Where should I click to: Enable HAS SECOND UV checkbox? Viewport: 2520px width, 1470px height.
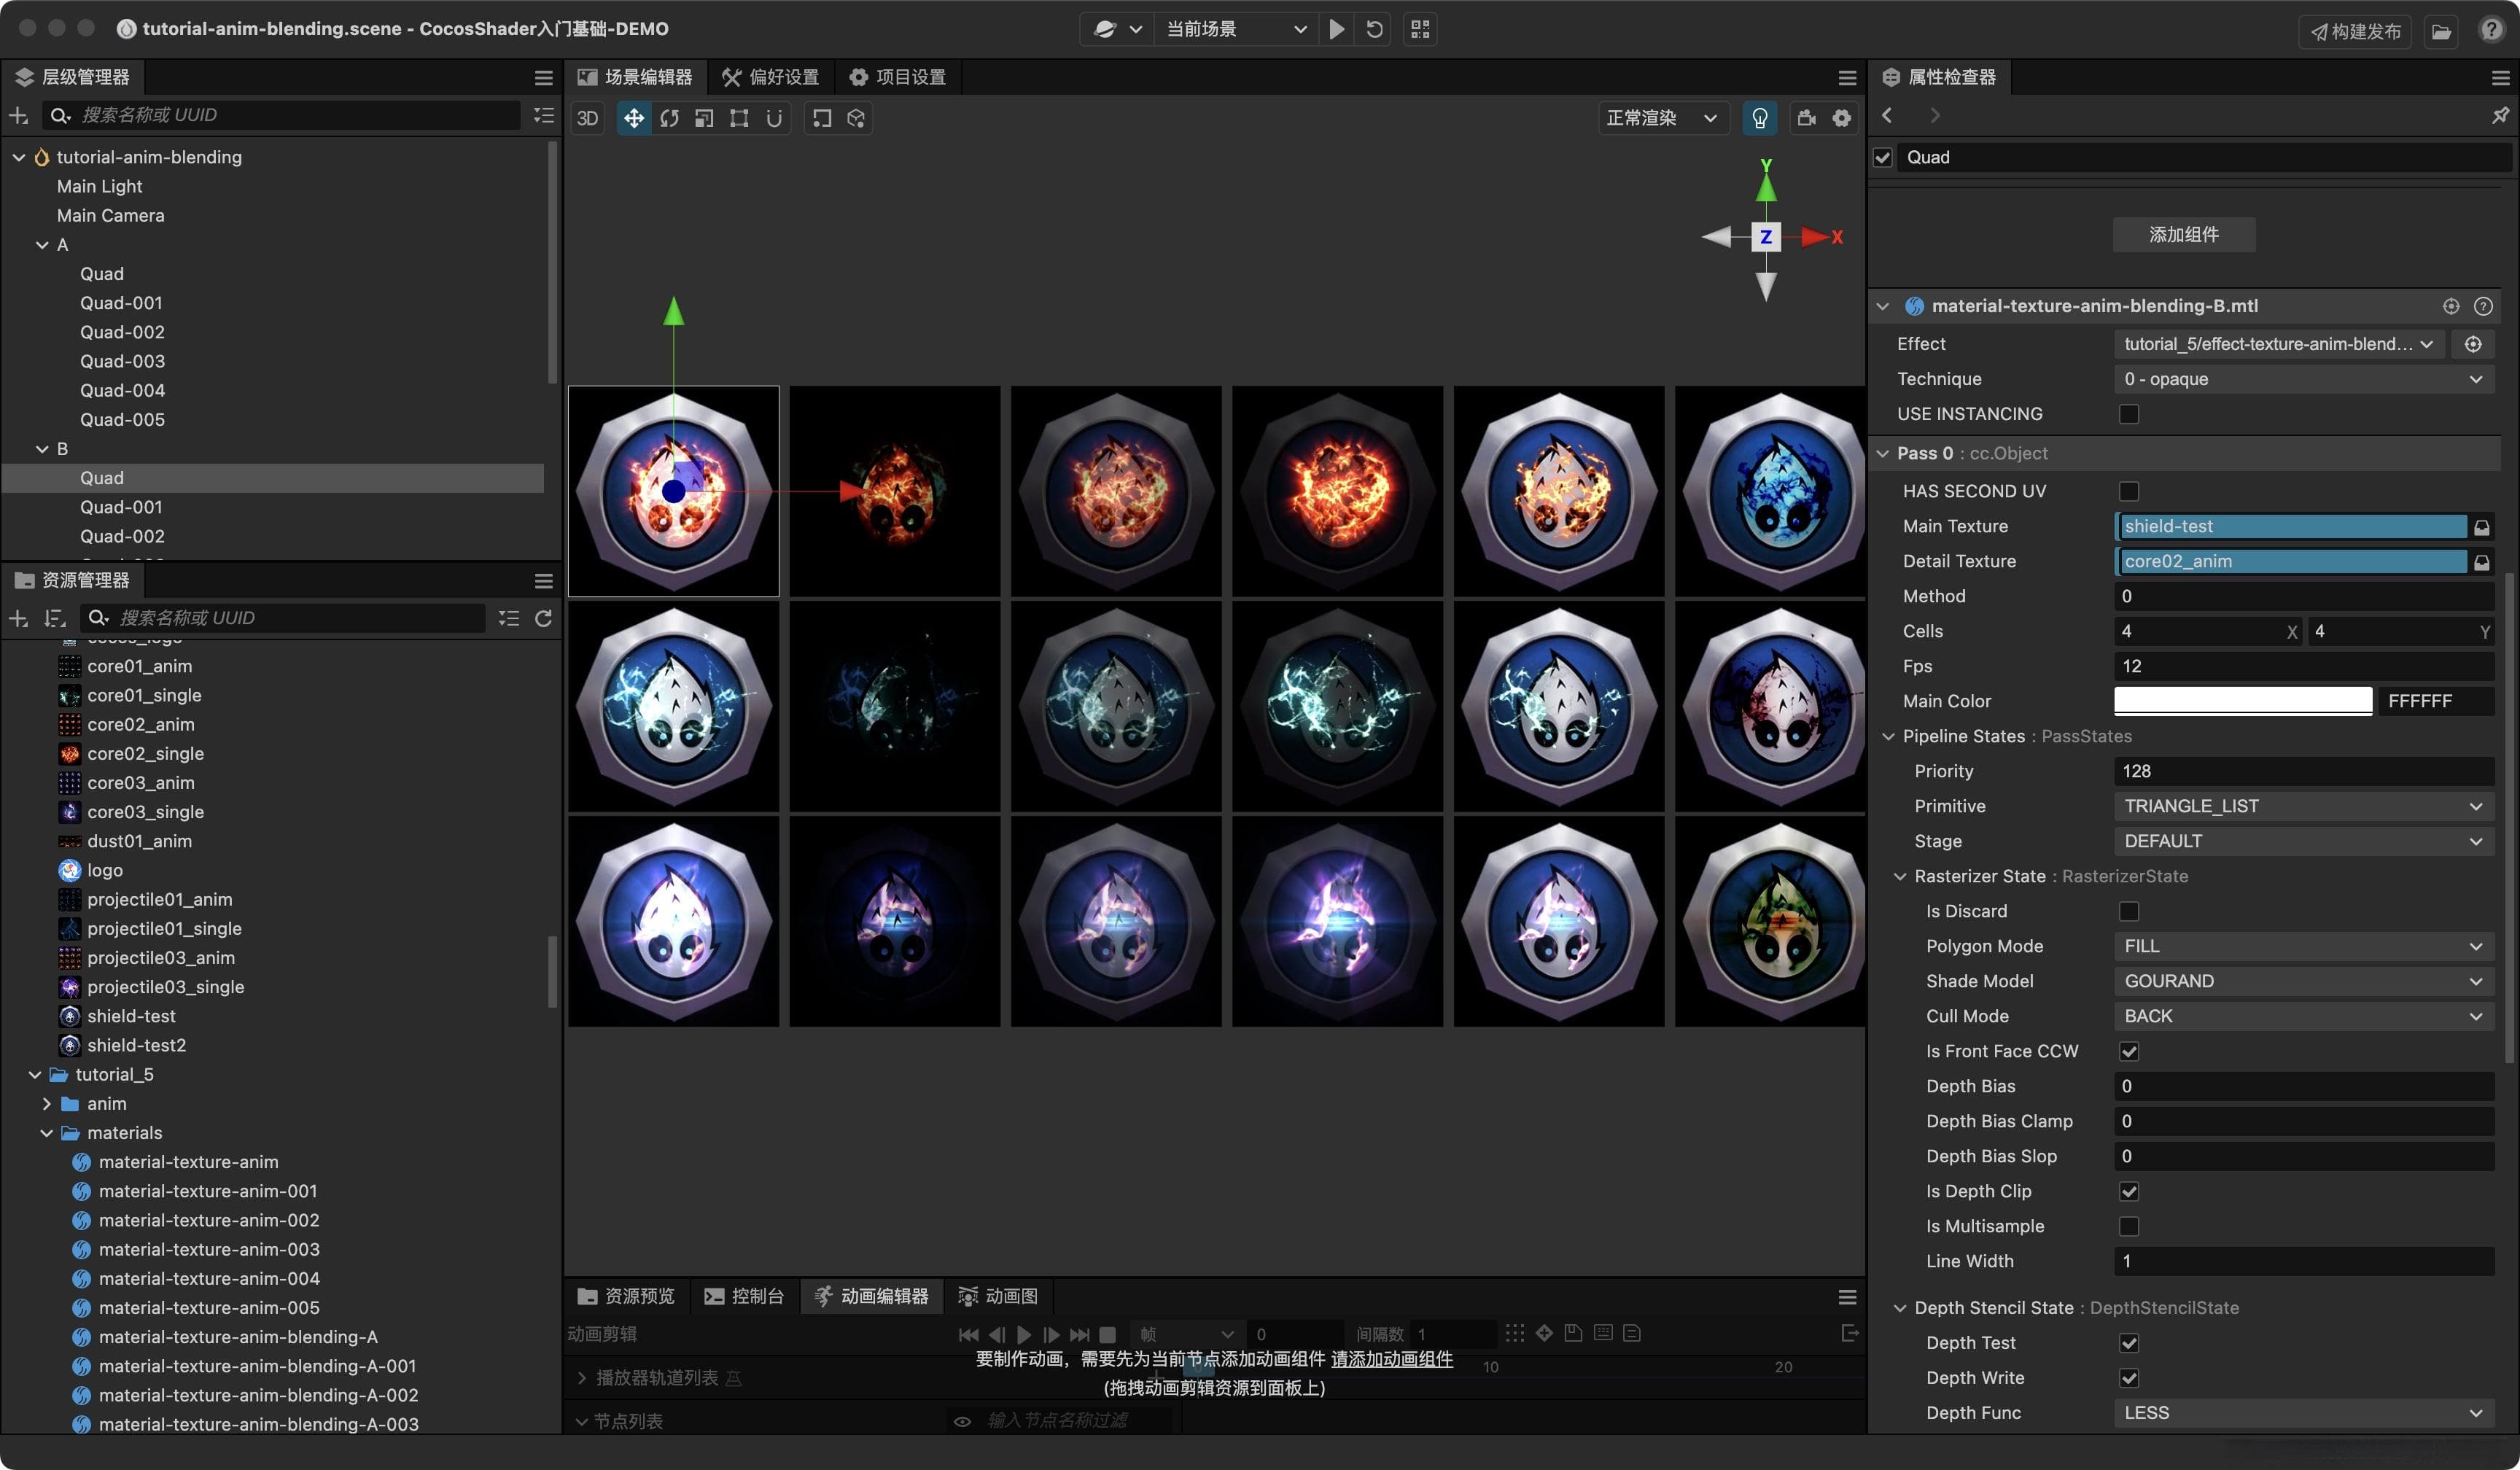pyautogui.click(x=2129, y=491)
